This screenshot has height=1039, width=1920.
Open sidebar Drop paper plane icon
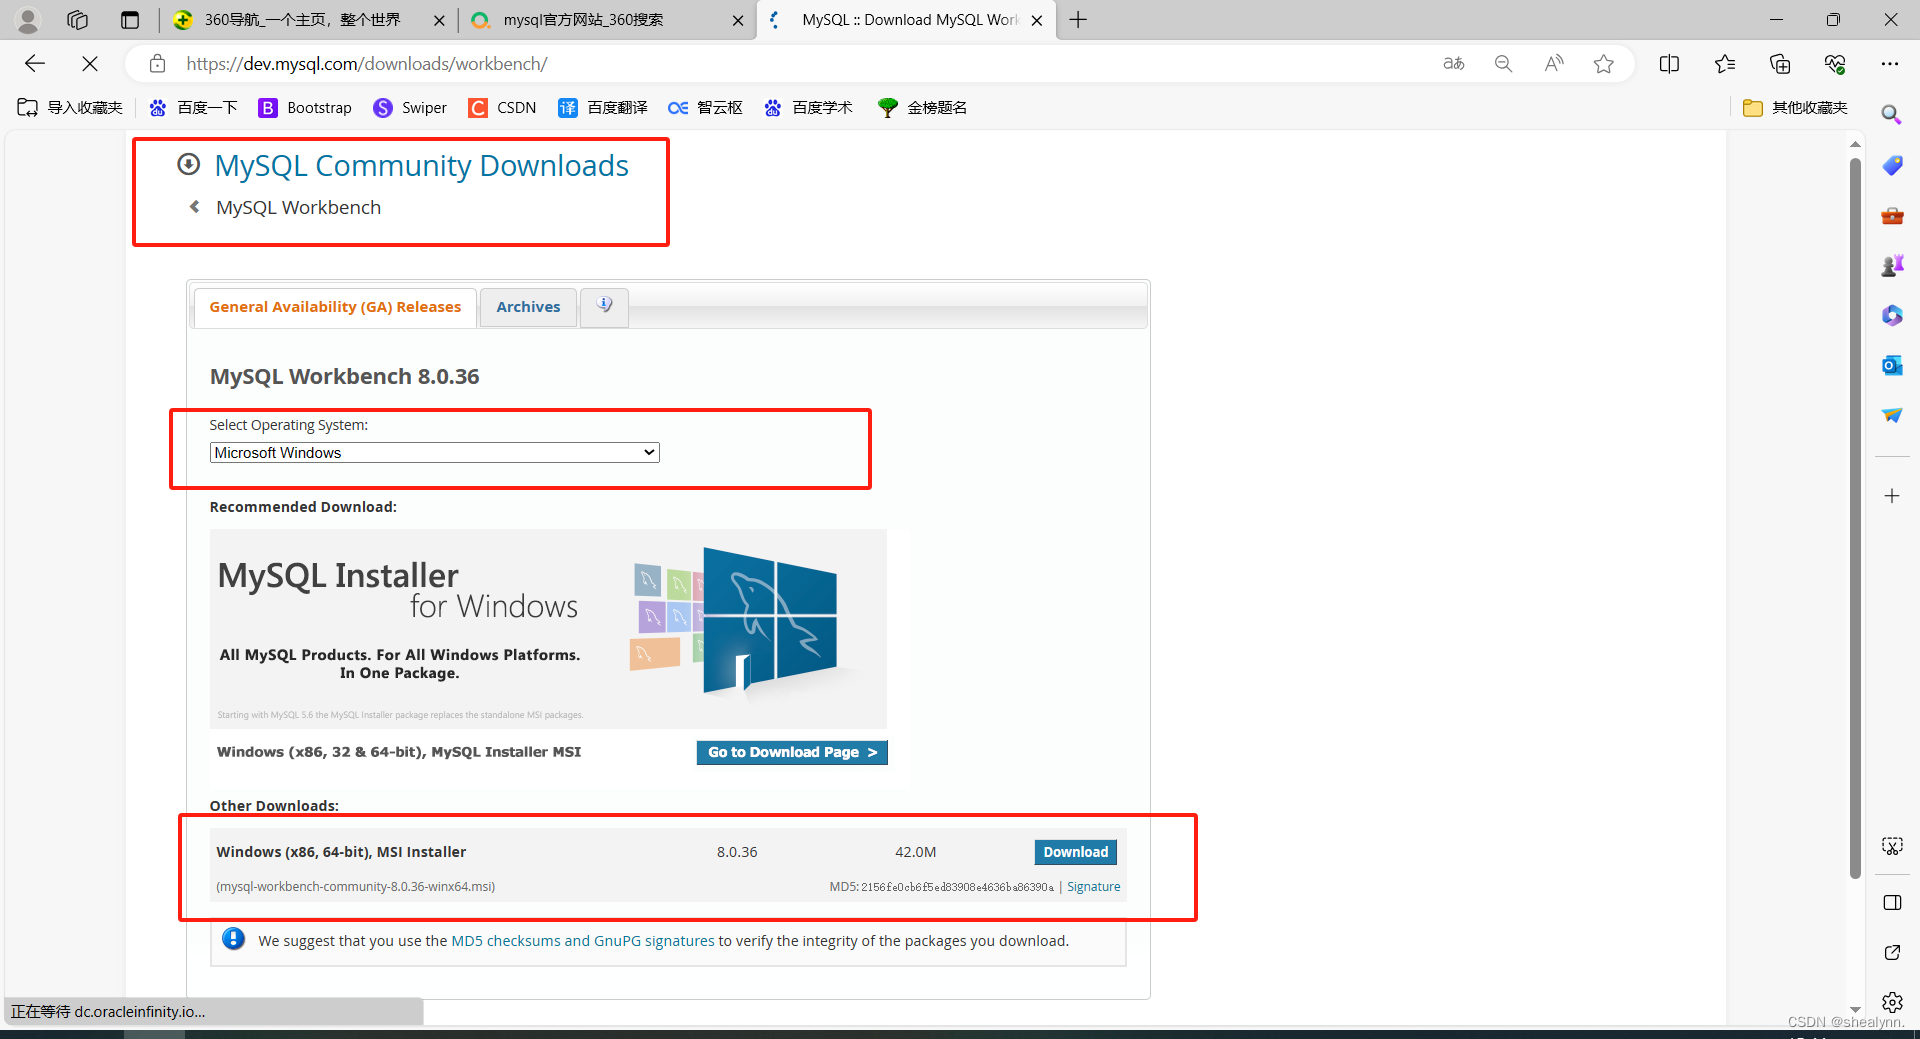(1892, 415)
